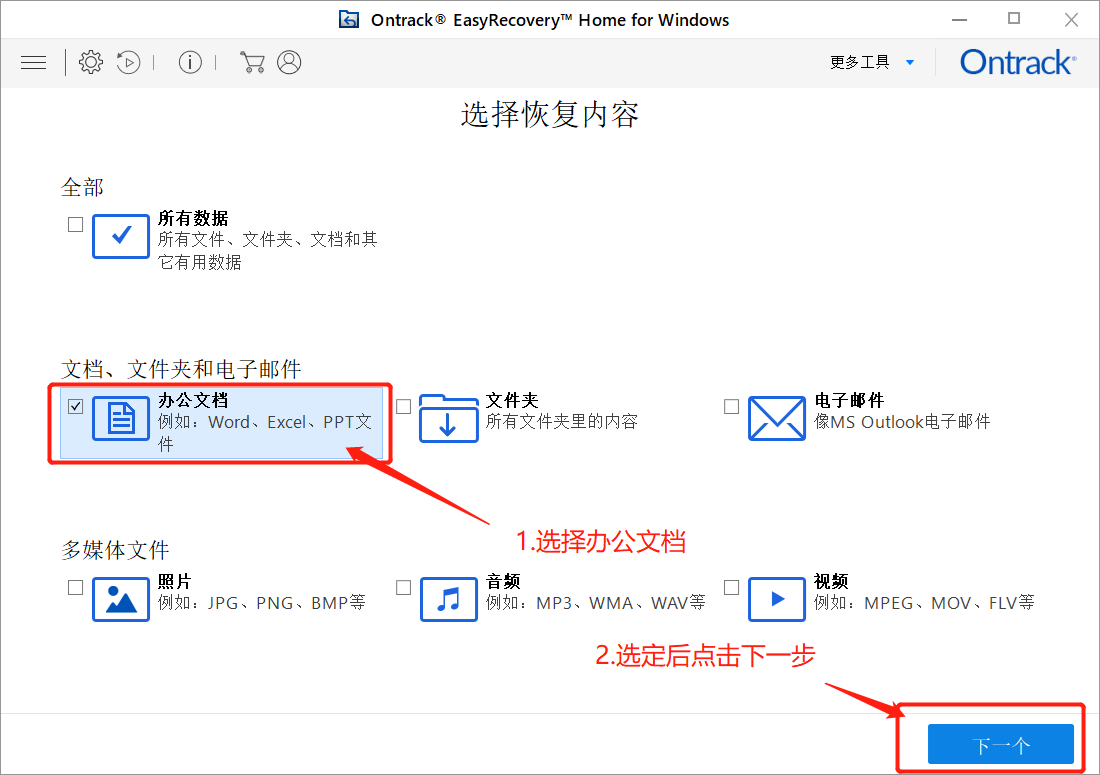Click the All Data checkmark icon
1100x775 pixels.
tap(121, 236)
